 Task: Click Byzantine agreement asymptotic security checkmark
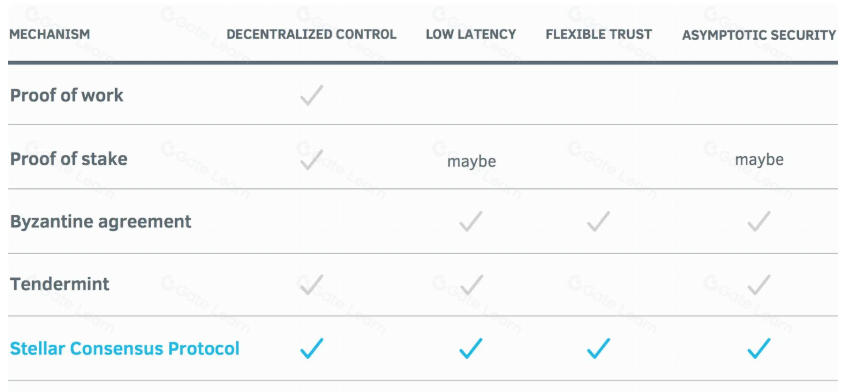click(x=759, y=221)
